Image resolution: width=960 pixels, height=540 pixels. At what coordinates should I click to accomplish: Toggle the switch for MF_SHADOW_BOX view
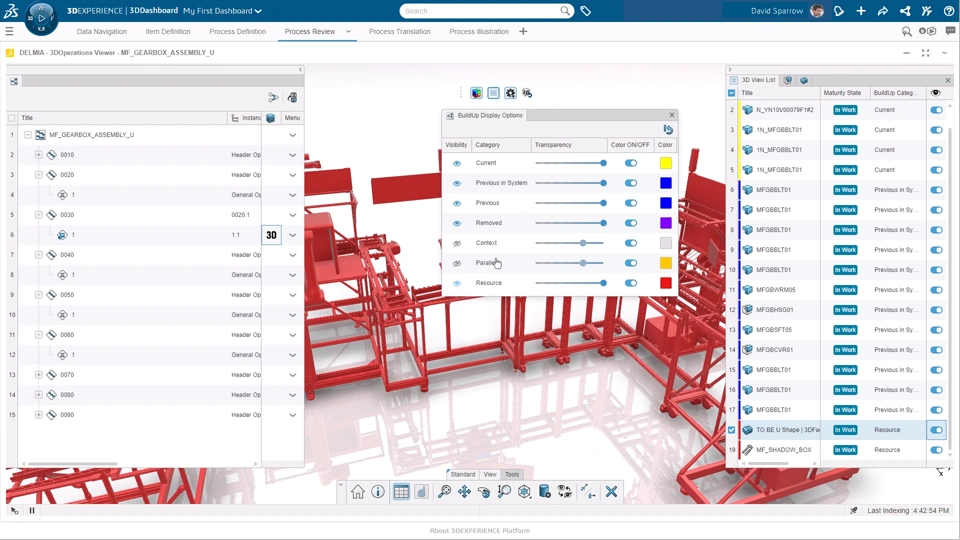936,450
